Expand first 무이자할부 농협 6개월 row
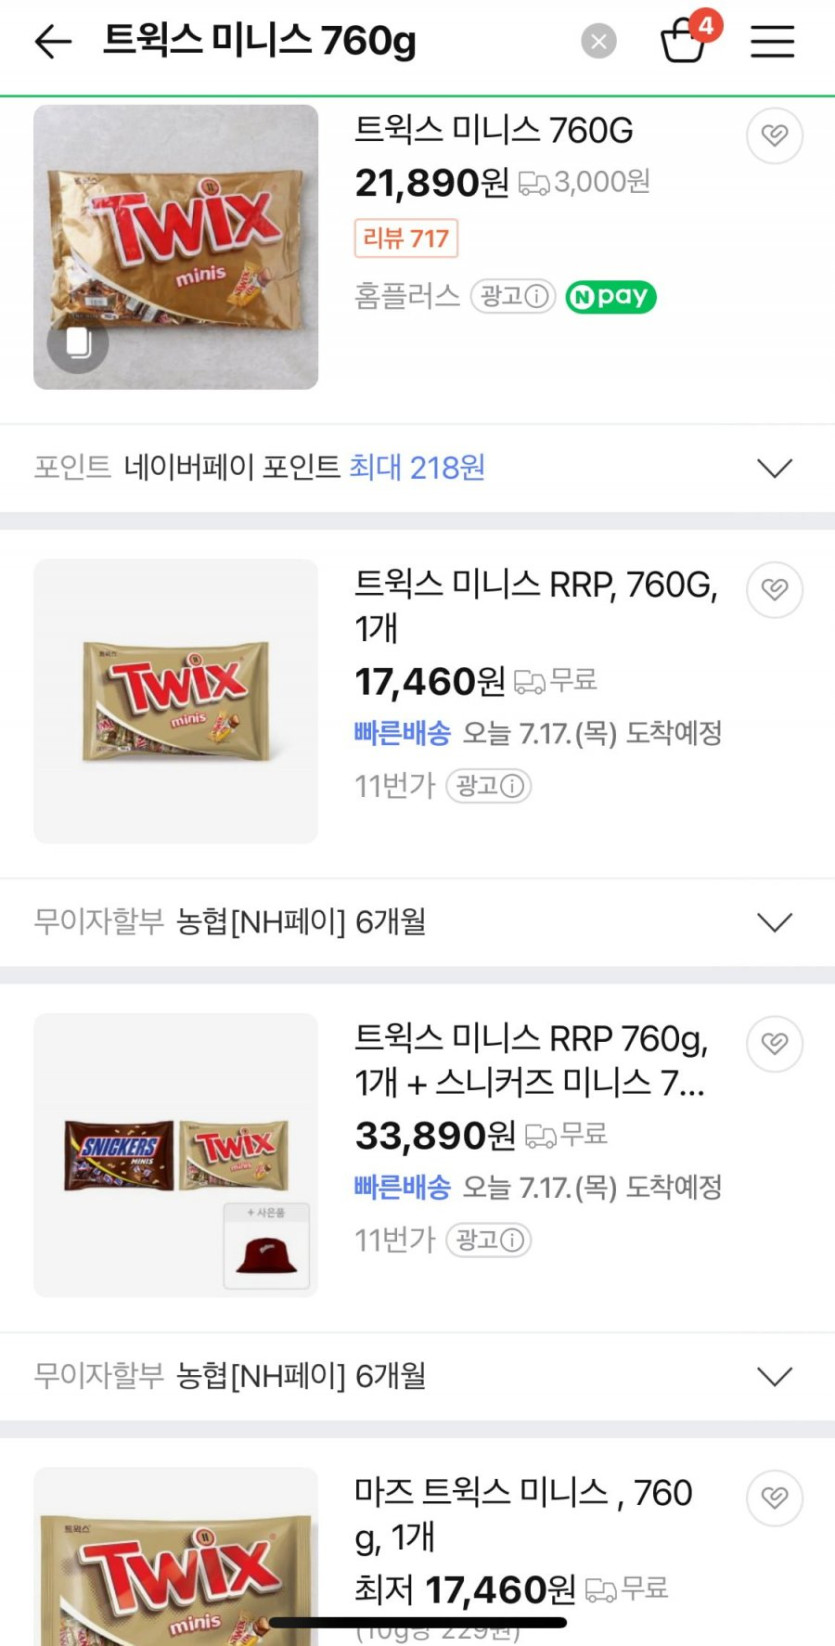 click(774, 922)
